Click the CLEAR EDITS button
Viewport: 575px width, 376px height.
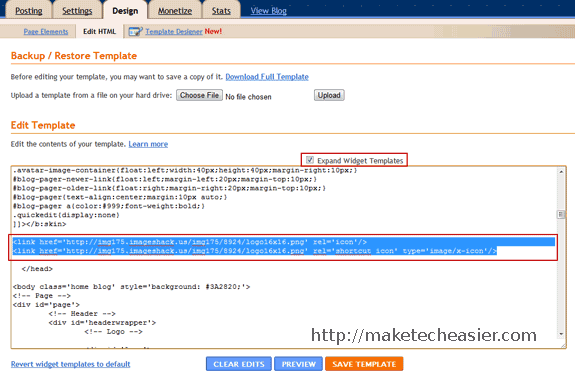[239, 364]
